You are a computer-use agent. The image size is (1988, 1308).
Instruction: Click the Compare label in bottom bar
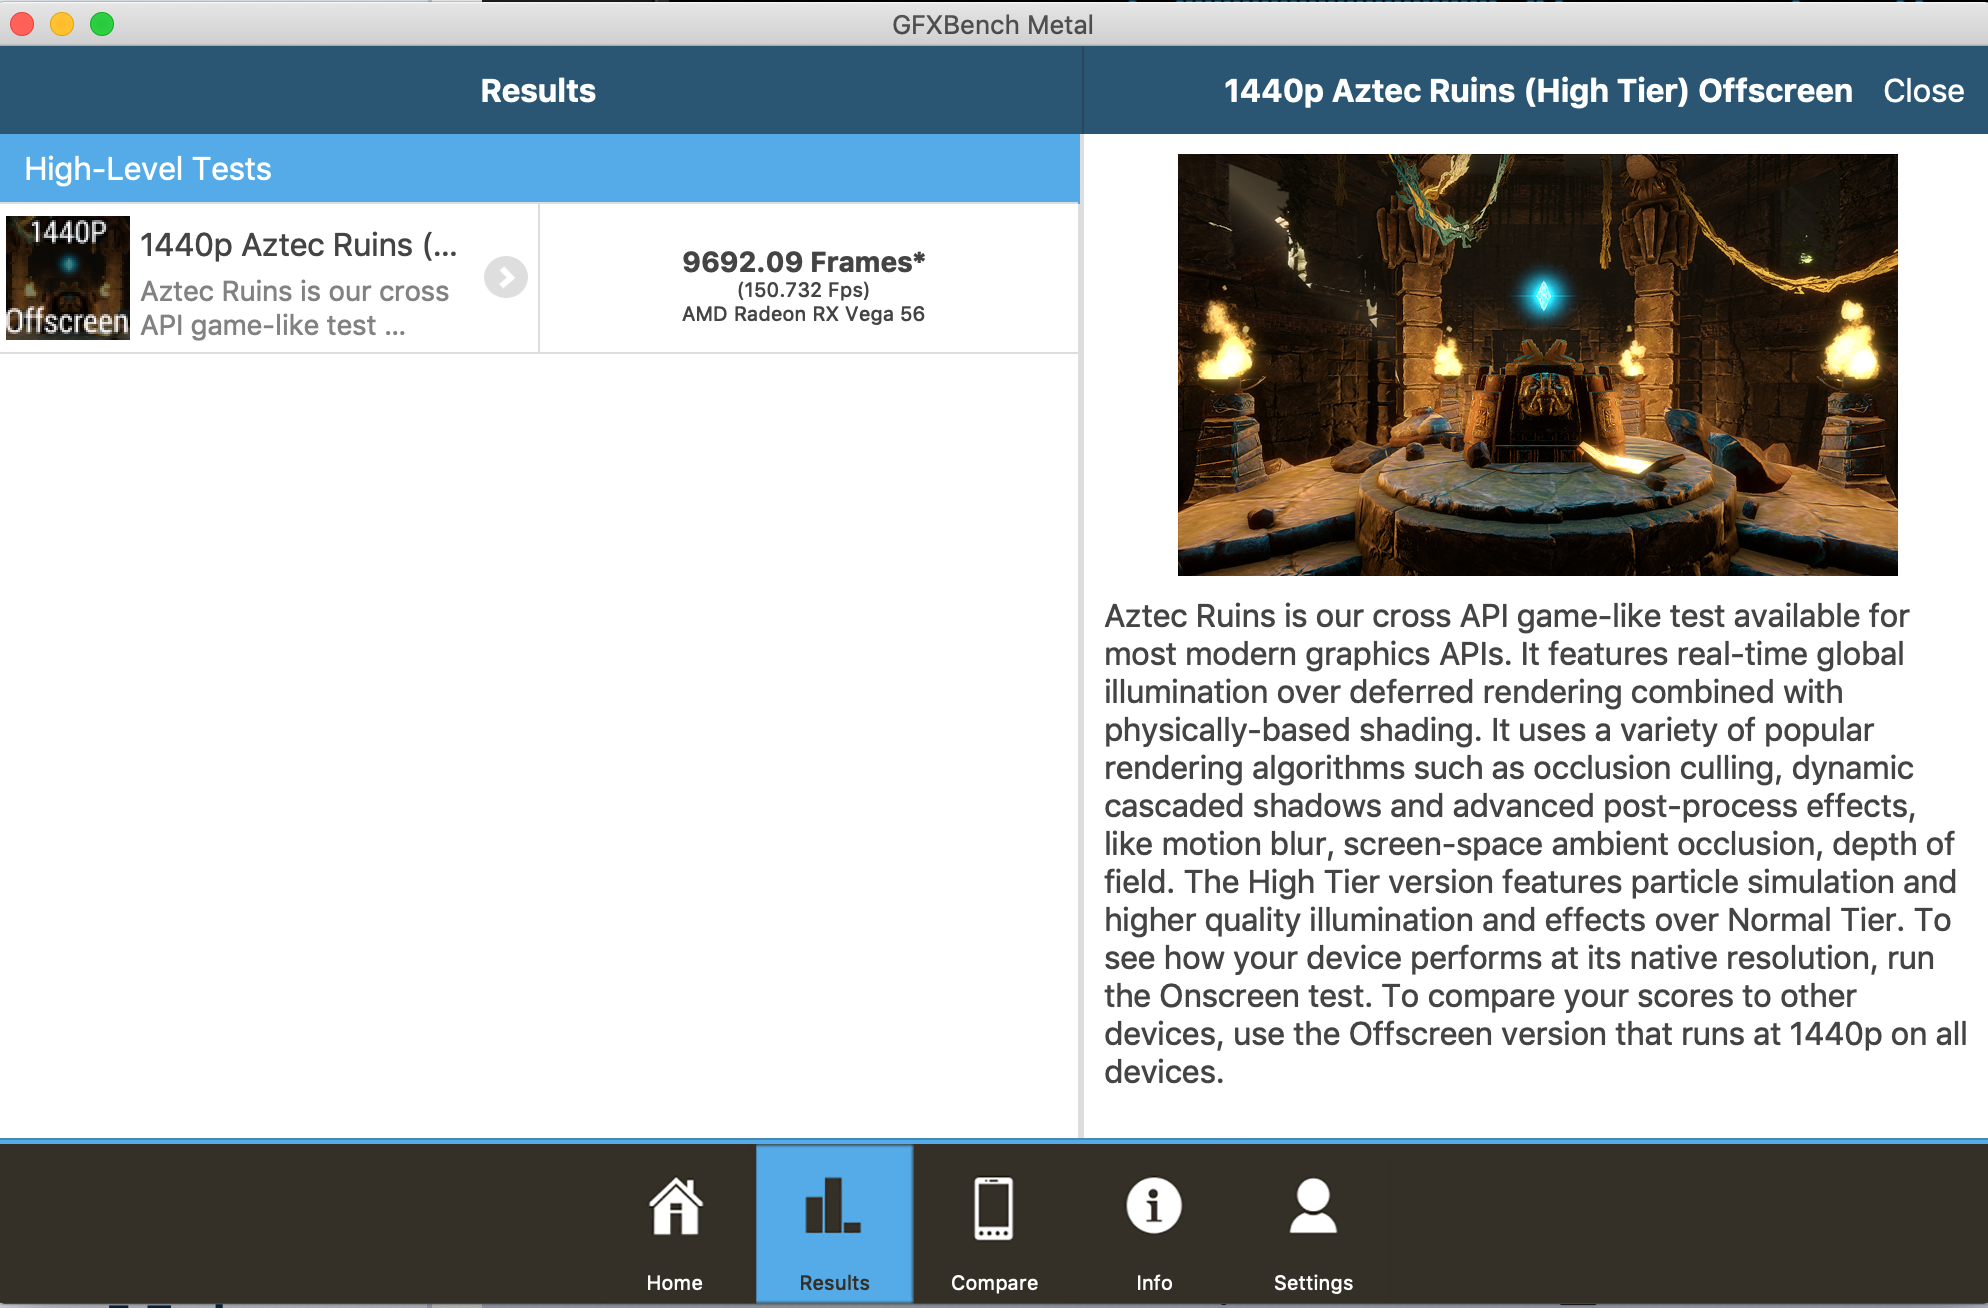(x=994, y=1283)
